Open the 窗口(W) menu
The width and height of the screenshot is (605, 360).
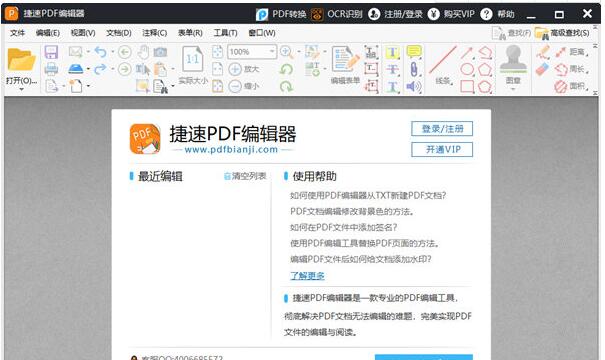[x=262, y=33]
